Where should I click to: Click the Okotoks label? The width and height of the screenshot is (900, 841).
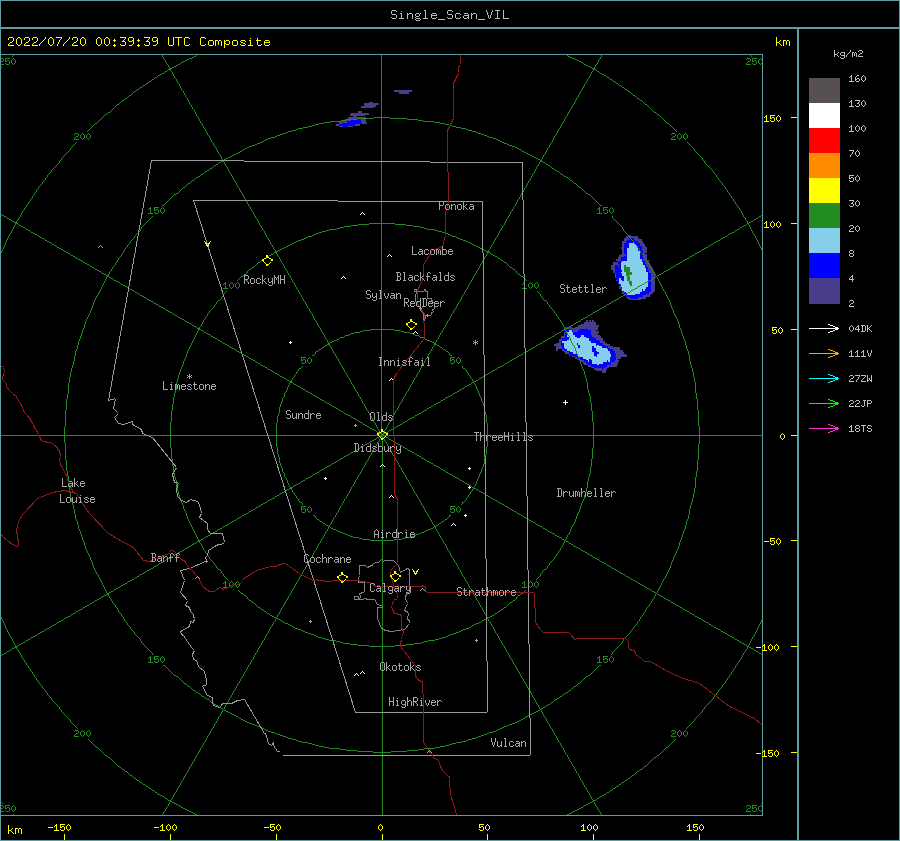400,667
